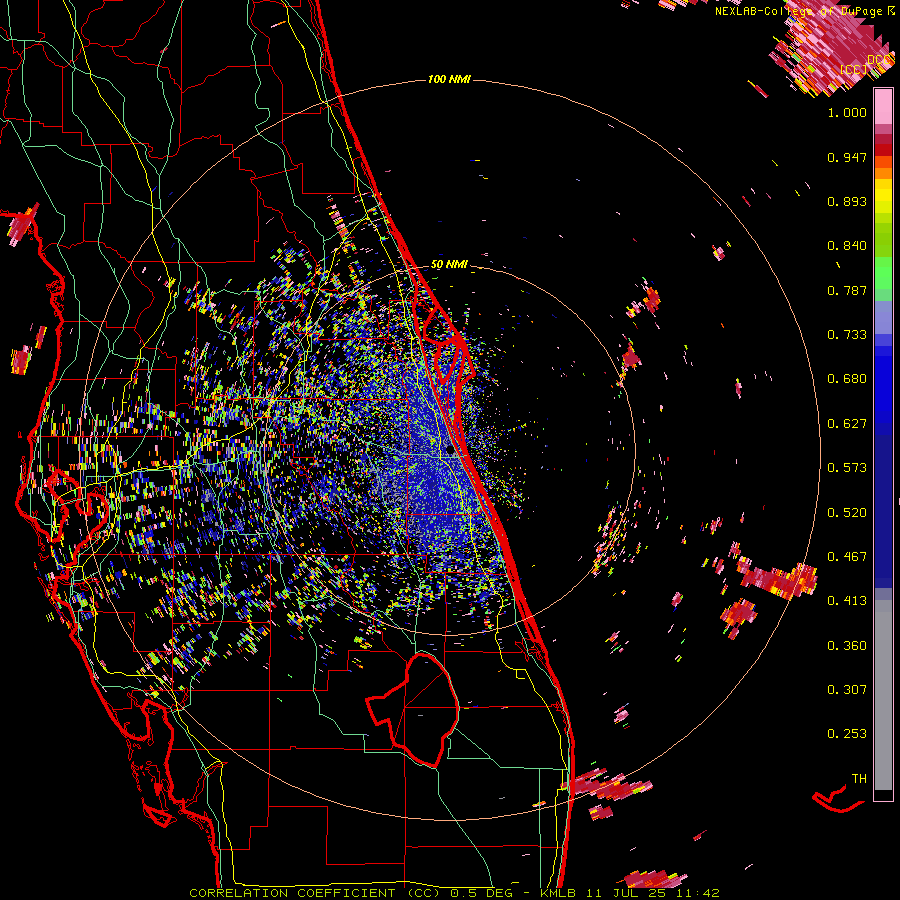Click the TH threshold label
The image size is (900, 900).
(859, 779)
